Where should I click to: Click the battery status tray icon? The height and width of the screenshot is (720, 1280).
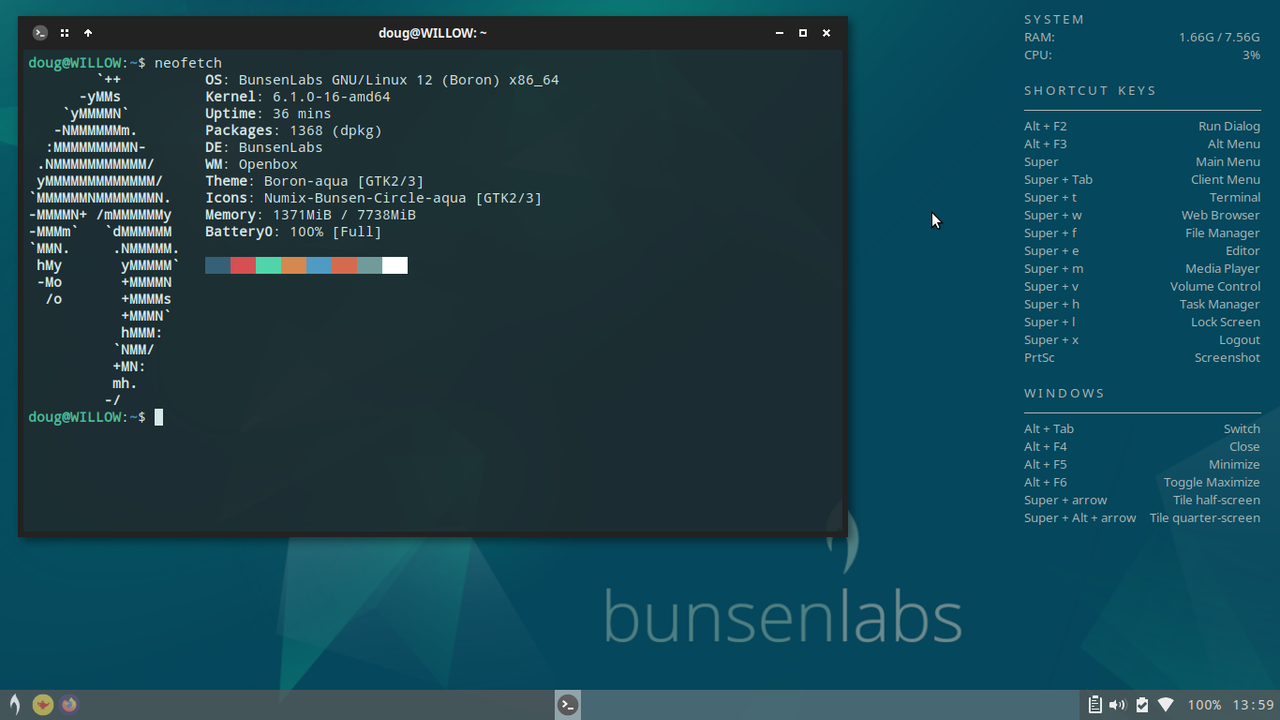(x=1142, y=705)
